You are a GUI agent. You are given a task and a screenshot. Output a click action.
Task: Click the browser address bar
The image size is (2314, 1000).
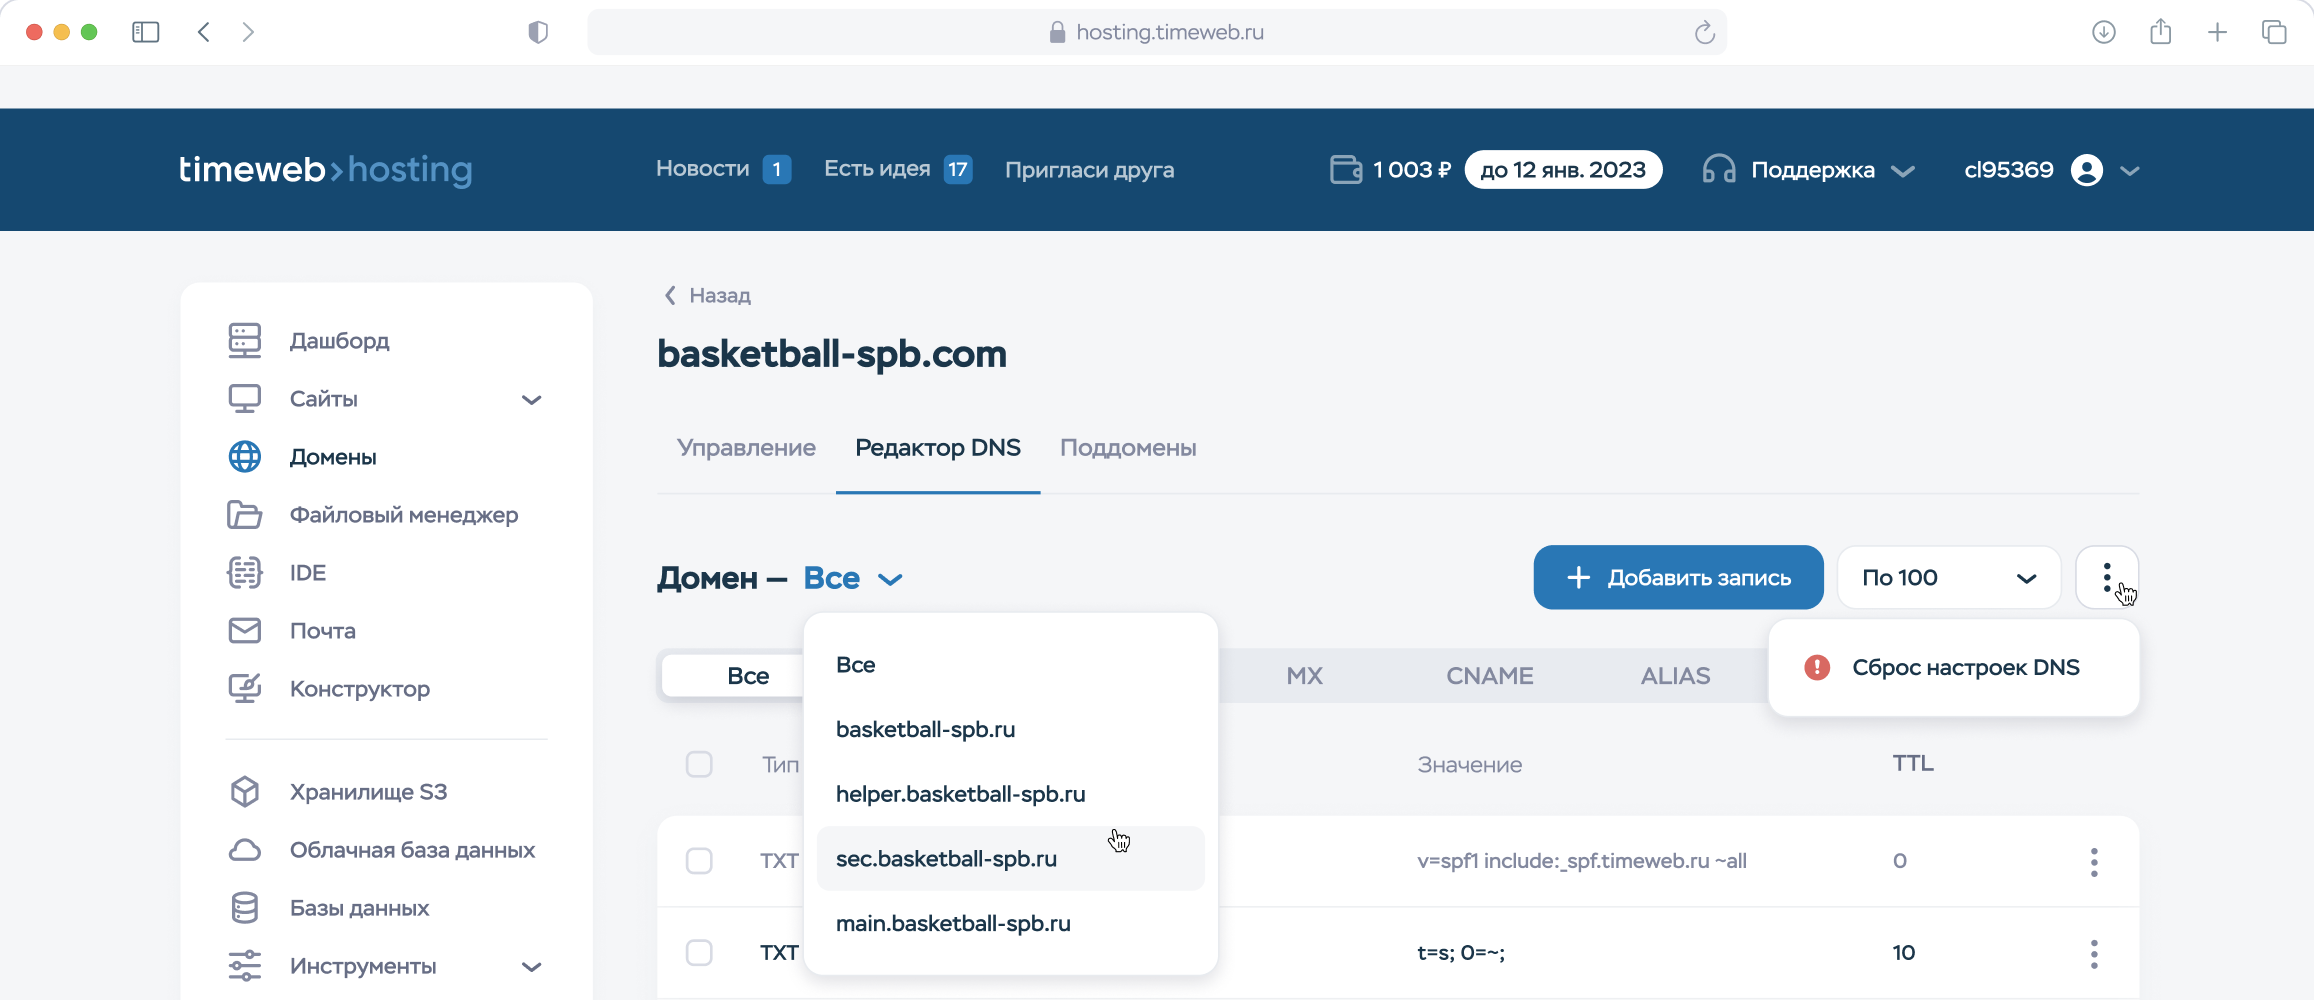tap(1157, 33)
